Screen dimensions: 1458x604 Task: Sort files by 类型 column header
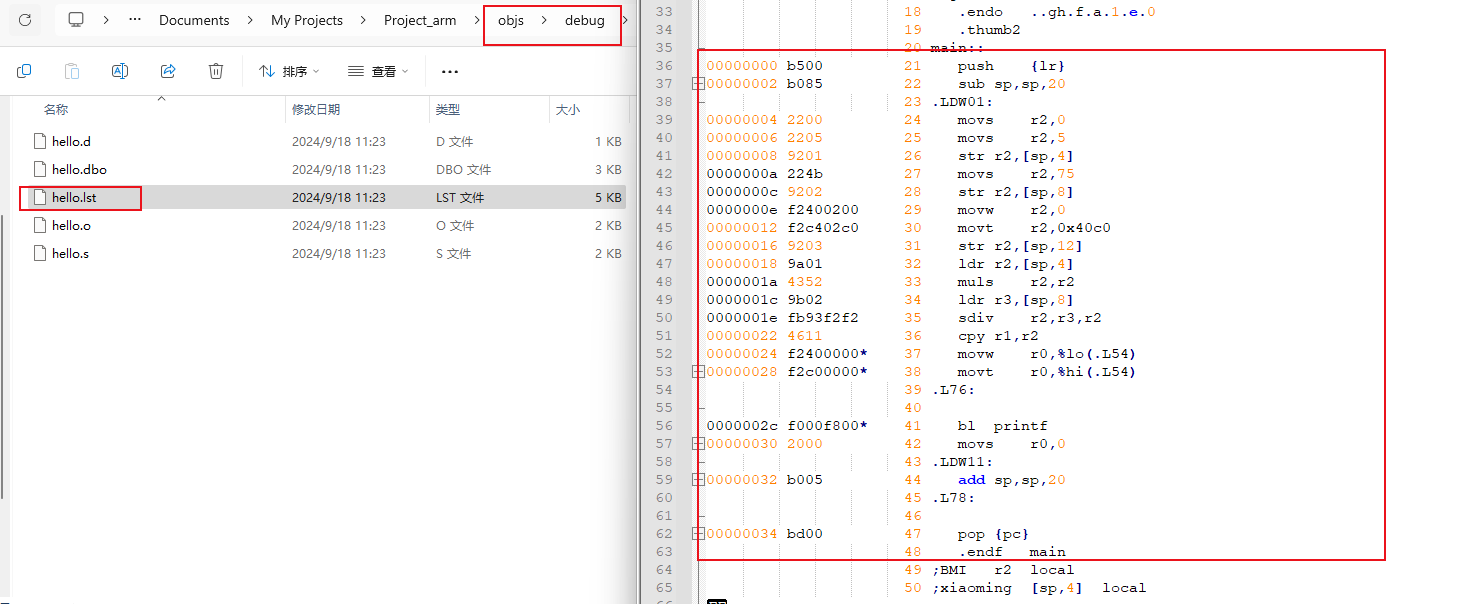(447, 110)
